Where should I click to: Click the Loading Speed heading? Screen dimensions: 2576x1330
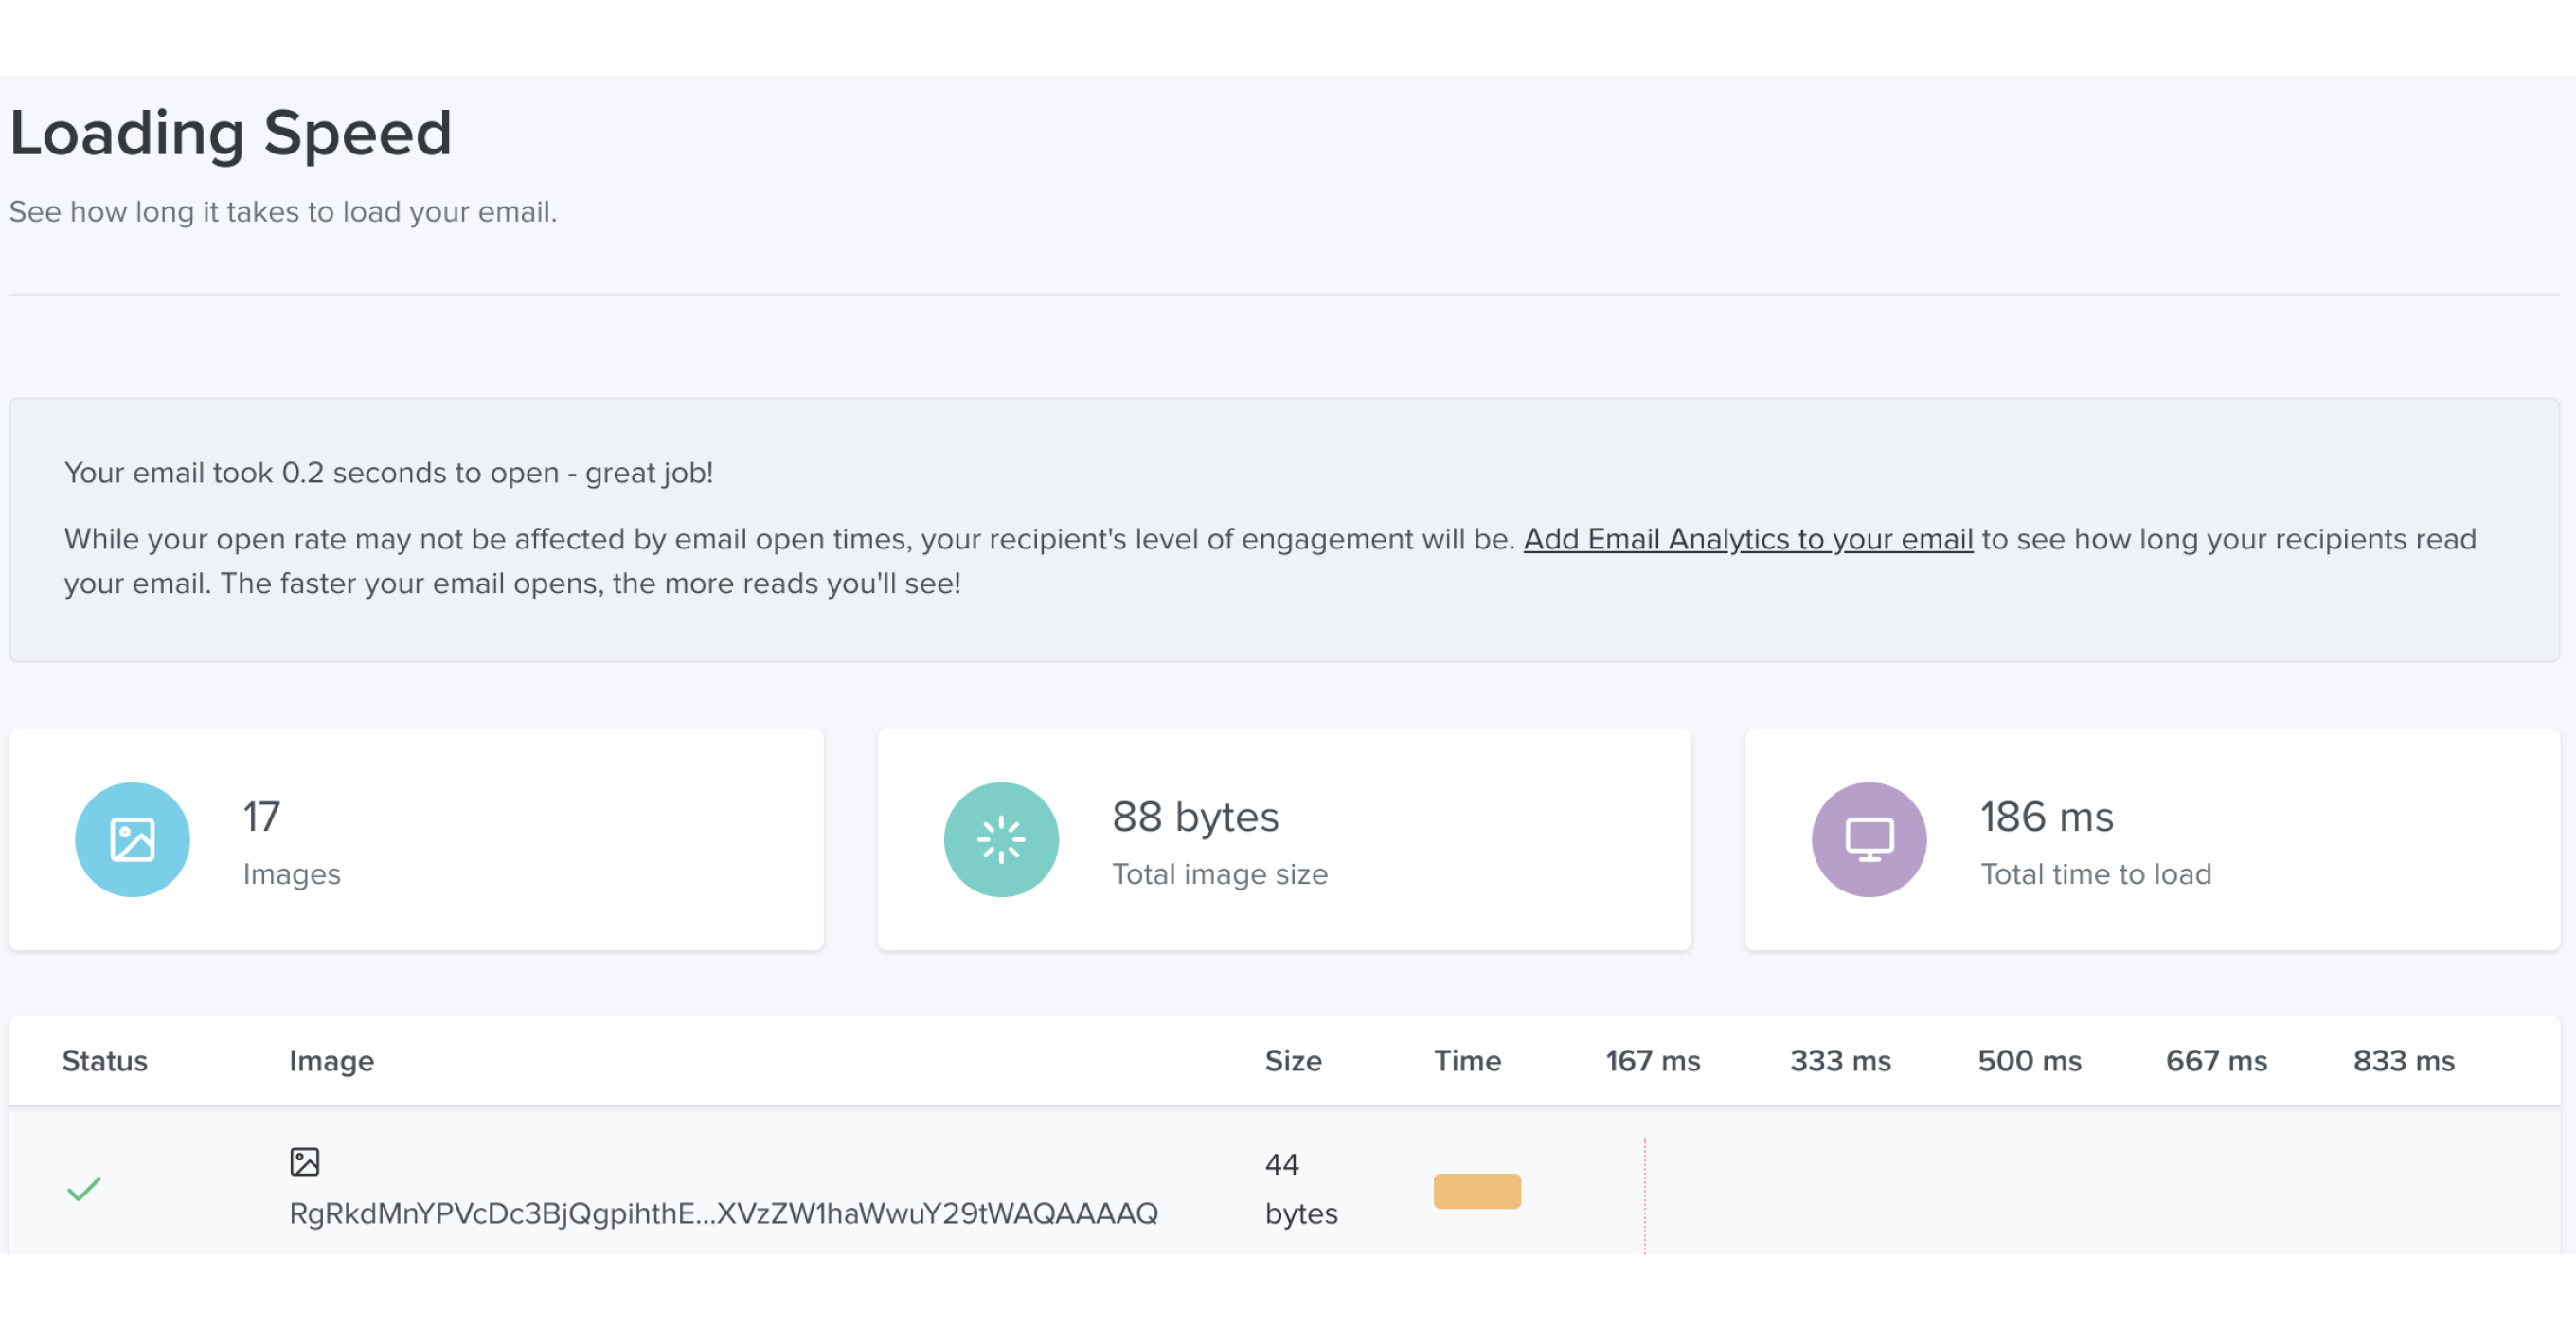point(230,133)
